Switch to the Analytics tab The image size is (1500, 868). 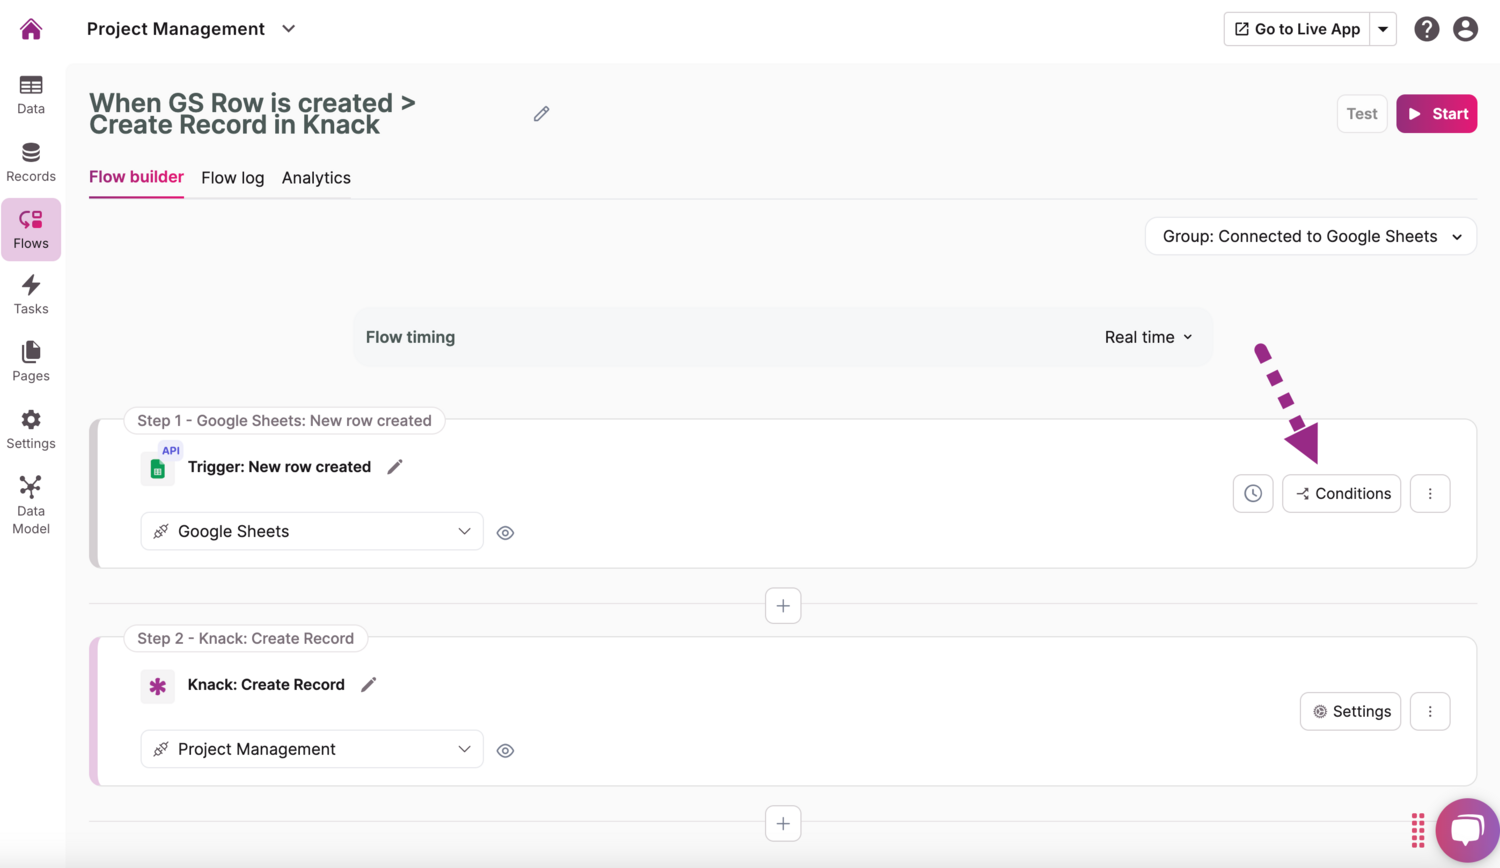point(316,178)
